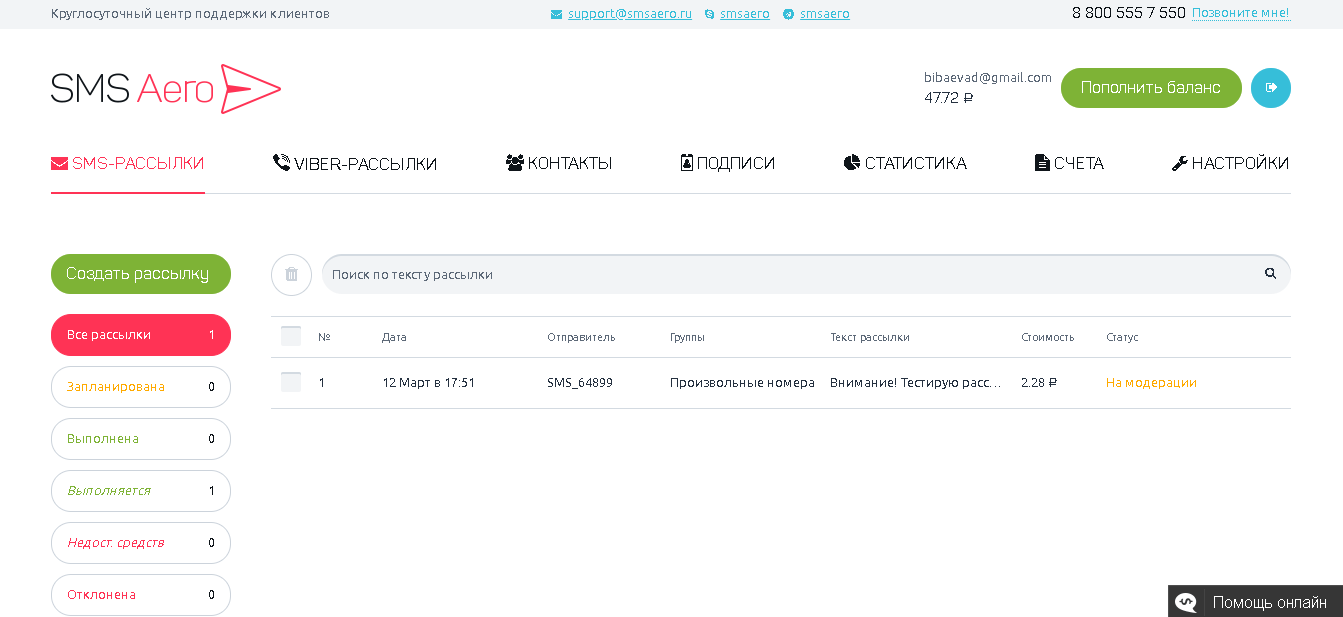Select the SMS-РАССЫЛКИ envelope icon
The image size is (1343, 617).
pos(58,161)
